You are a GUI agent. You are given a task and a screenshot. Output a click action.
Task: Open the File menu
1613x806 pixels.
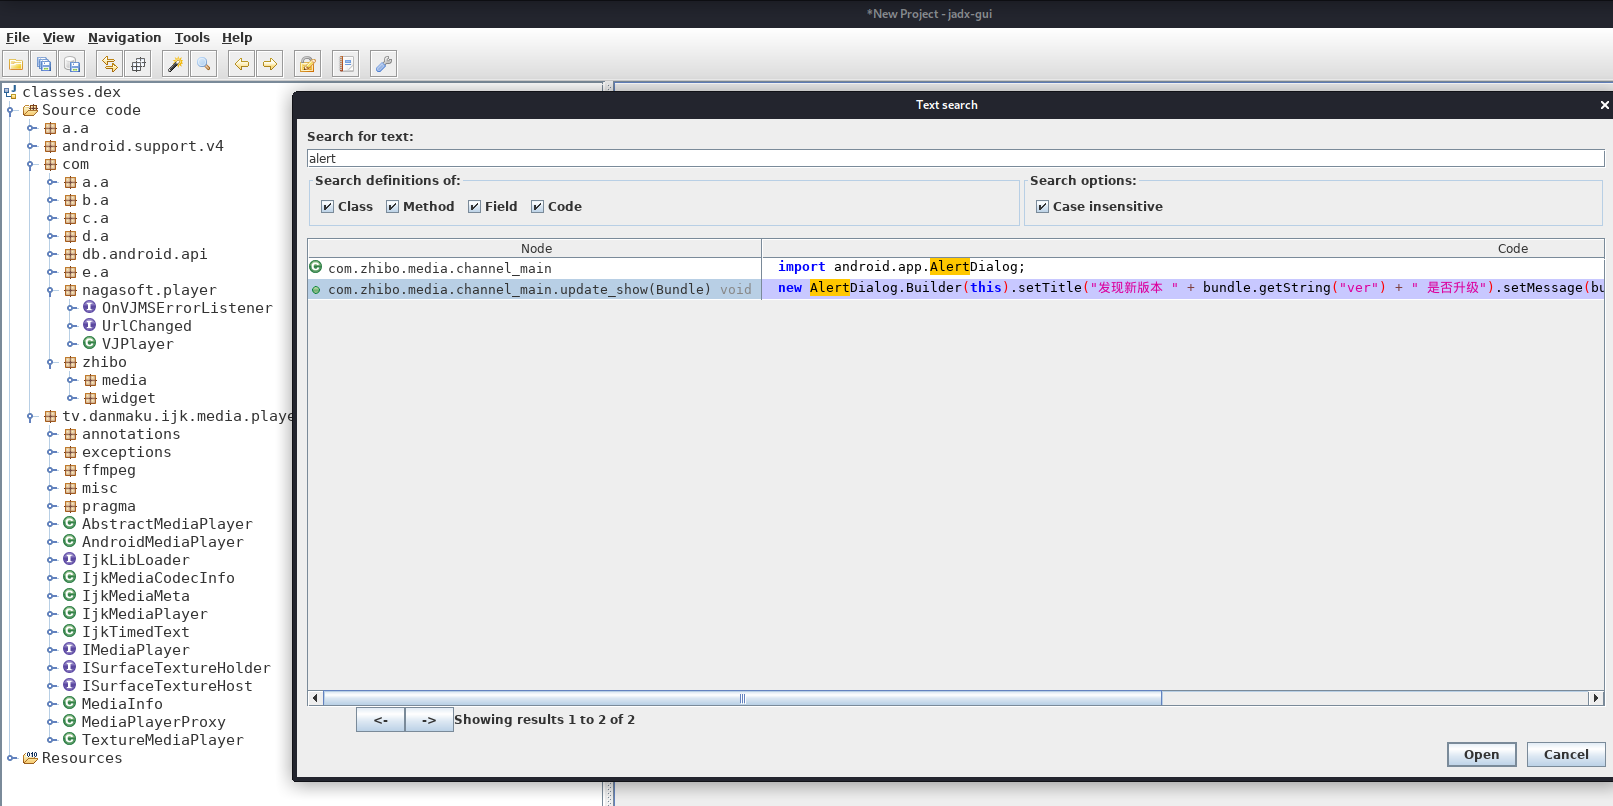pos(18,38)
